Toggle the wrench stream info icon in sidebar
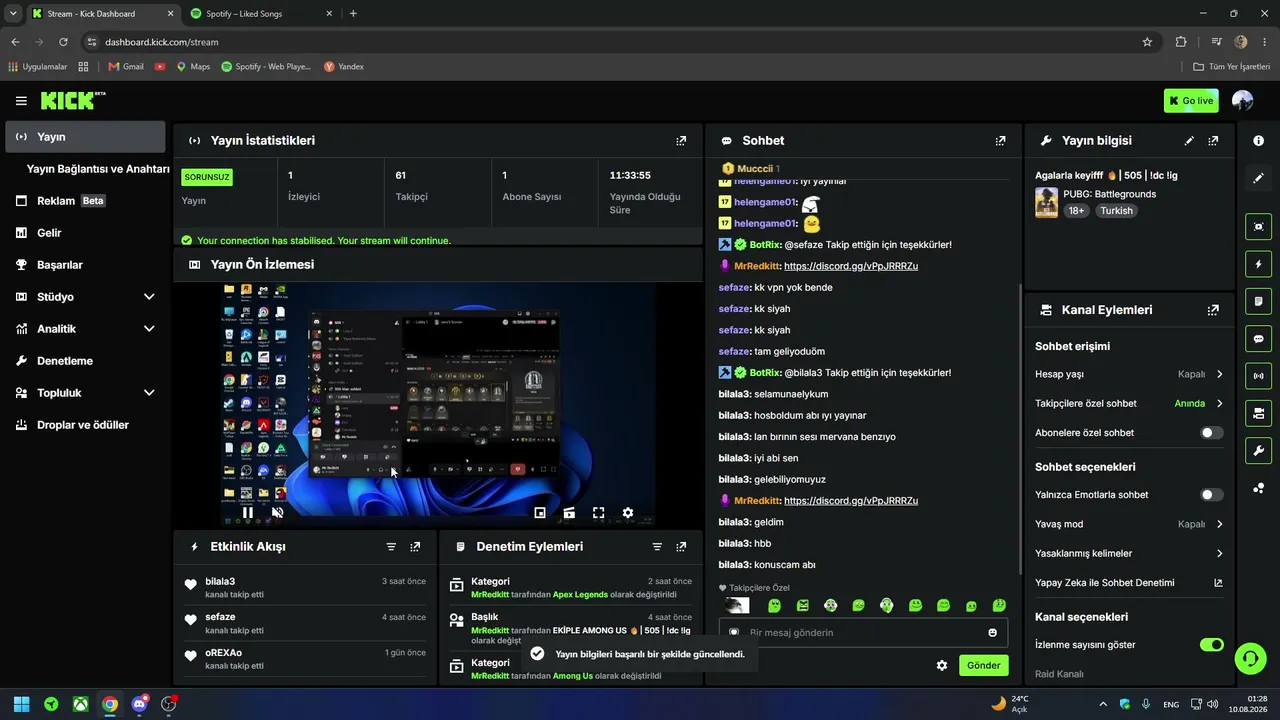The height and width of the screenshot is (720, 1280). [x=1258, y=450]
